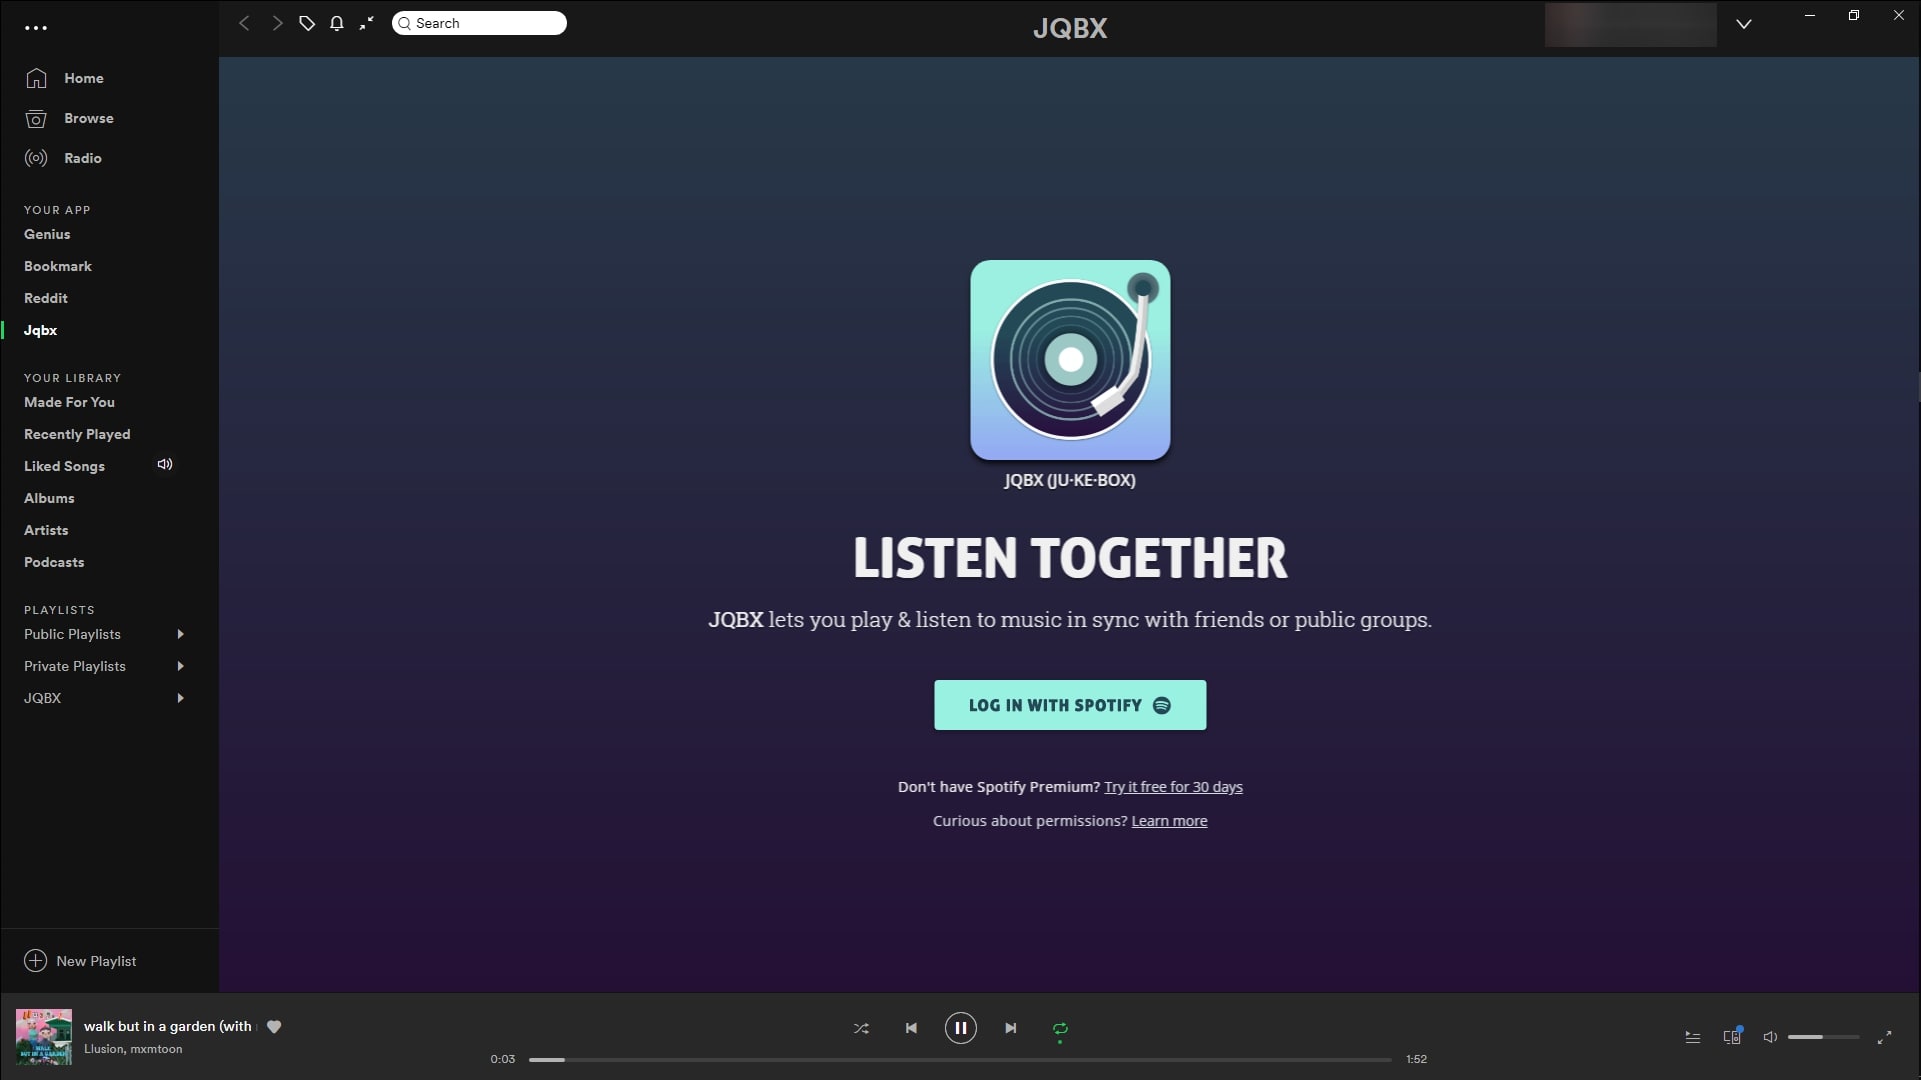Open Browse in the sidebar
1921x1080 pixels.
click(88, 118)
